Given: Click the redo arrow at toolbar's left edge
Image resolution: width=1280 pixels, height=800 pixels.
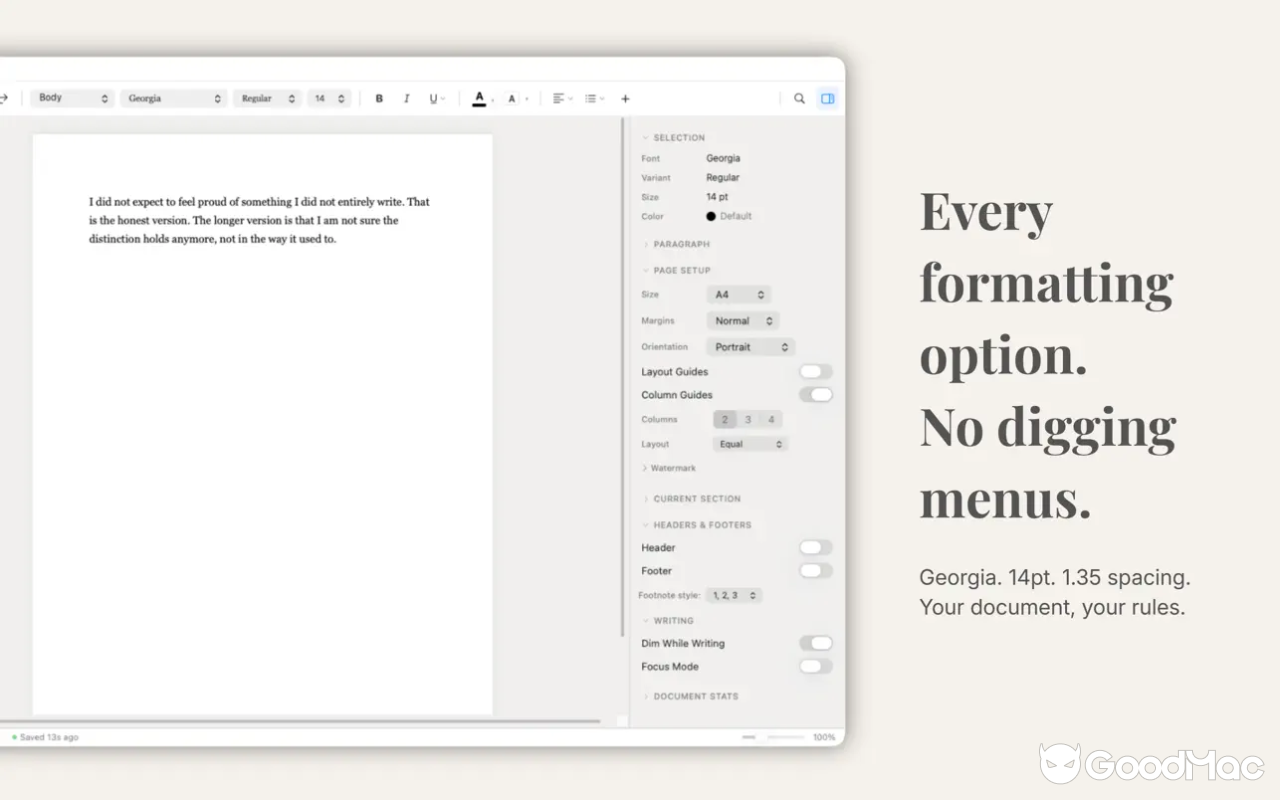Looking at the screenshot, I should (x=3, y=98).
